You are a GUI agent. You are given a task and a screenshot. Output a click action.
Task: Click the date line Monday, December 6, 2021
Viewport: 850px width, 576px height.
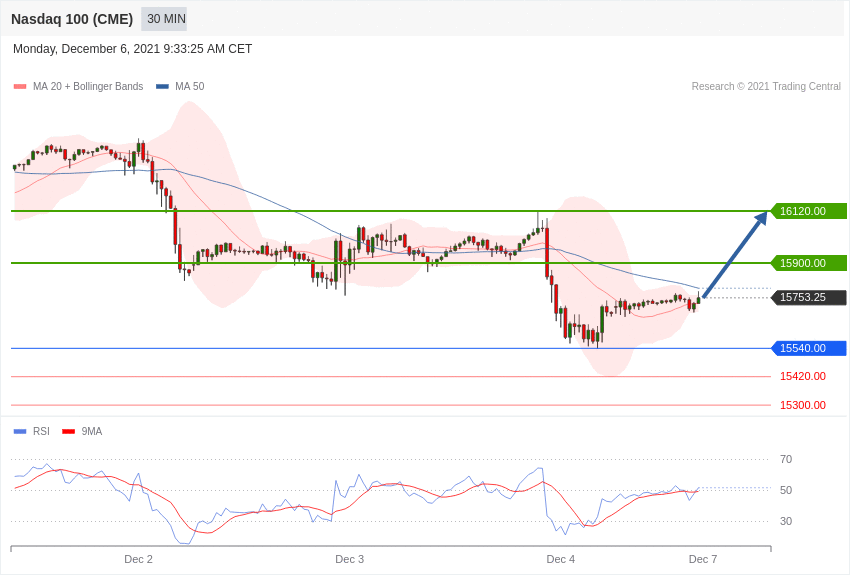click(132, 49)
